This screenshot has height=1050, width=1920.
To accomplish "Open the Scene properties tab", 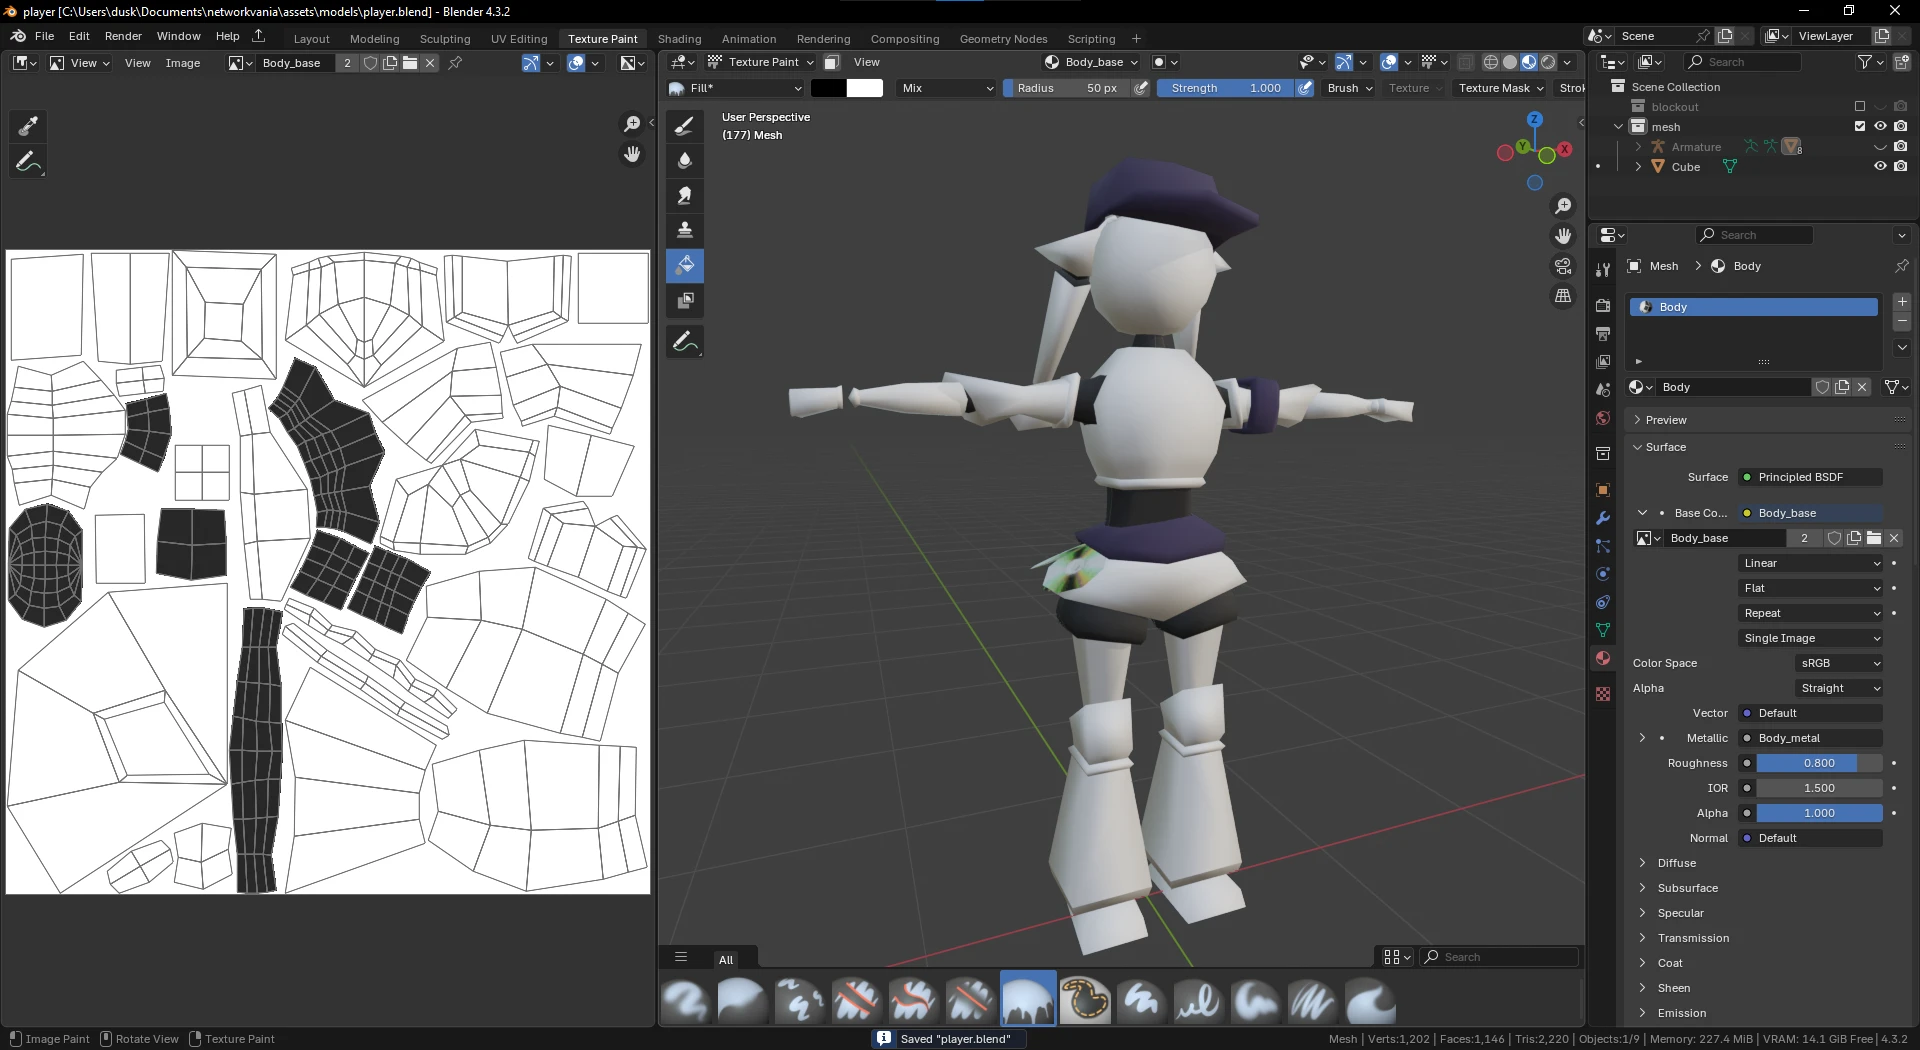I will pos(1603,390).
